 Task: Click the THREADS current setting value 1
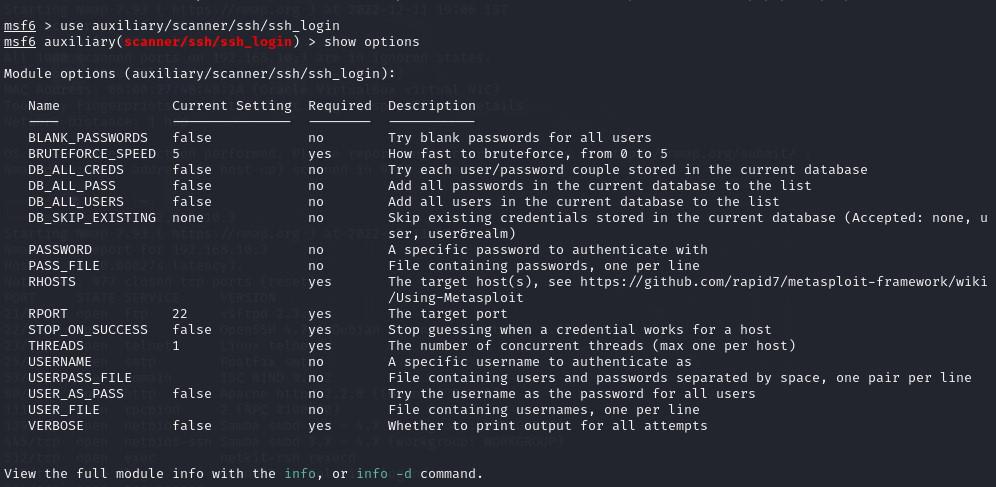pos(176,346)
